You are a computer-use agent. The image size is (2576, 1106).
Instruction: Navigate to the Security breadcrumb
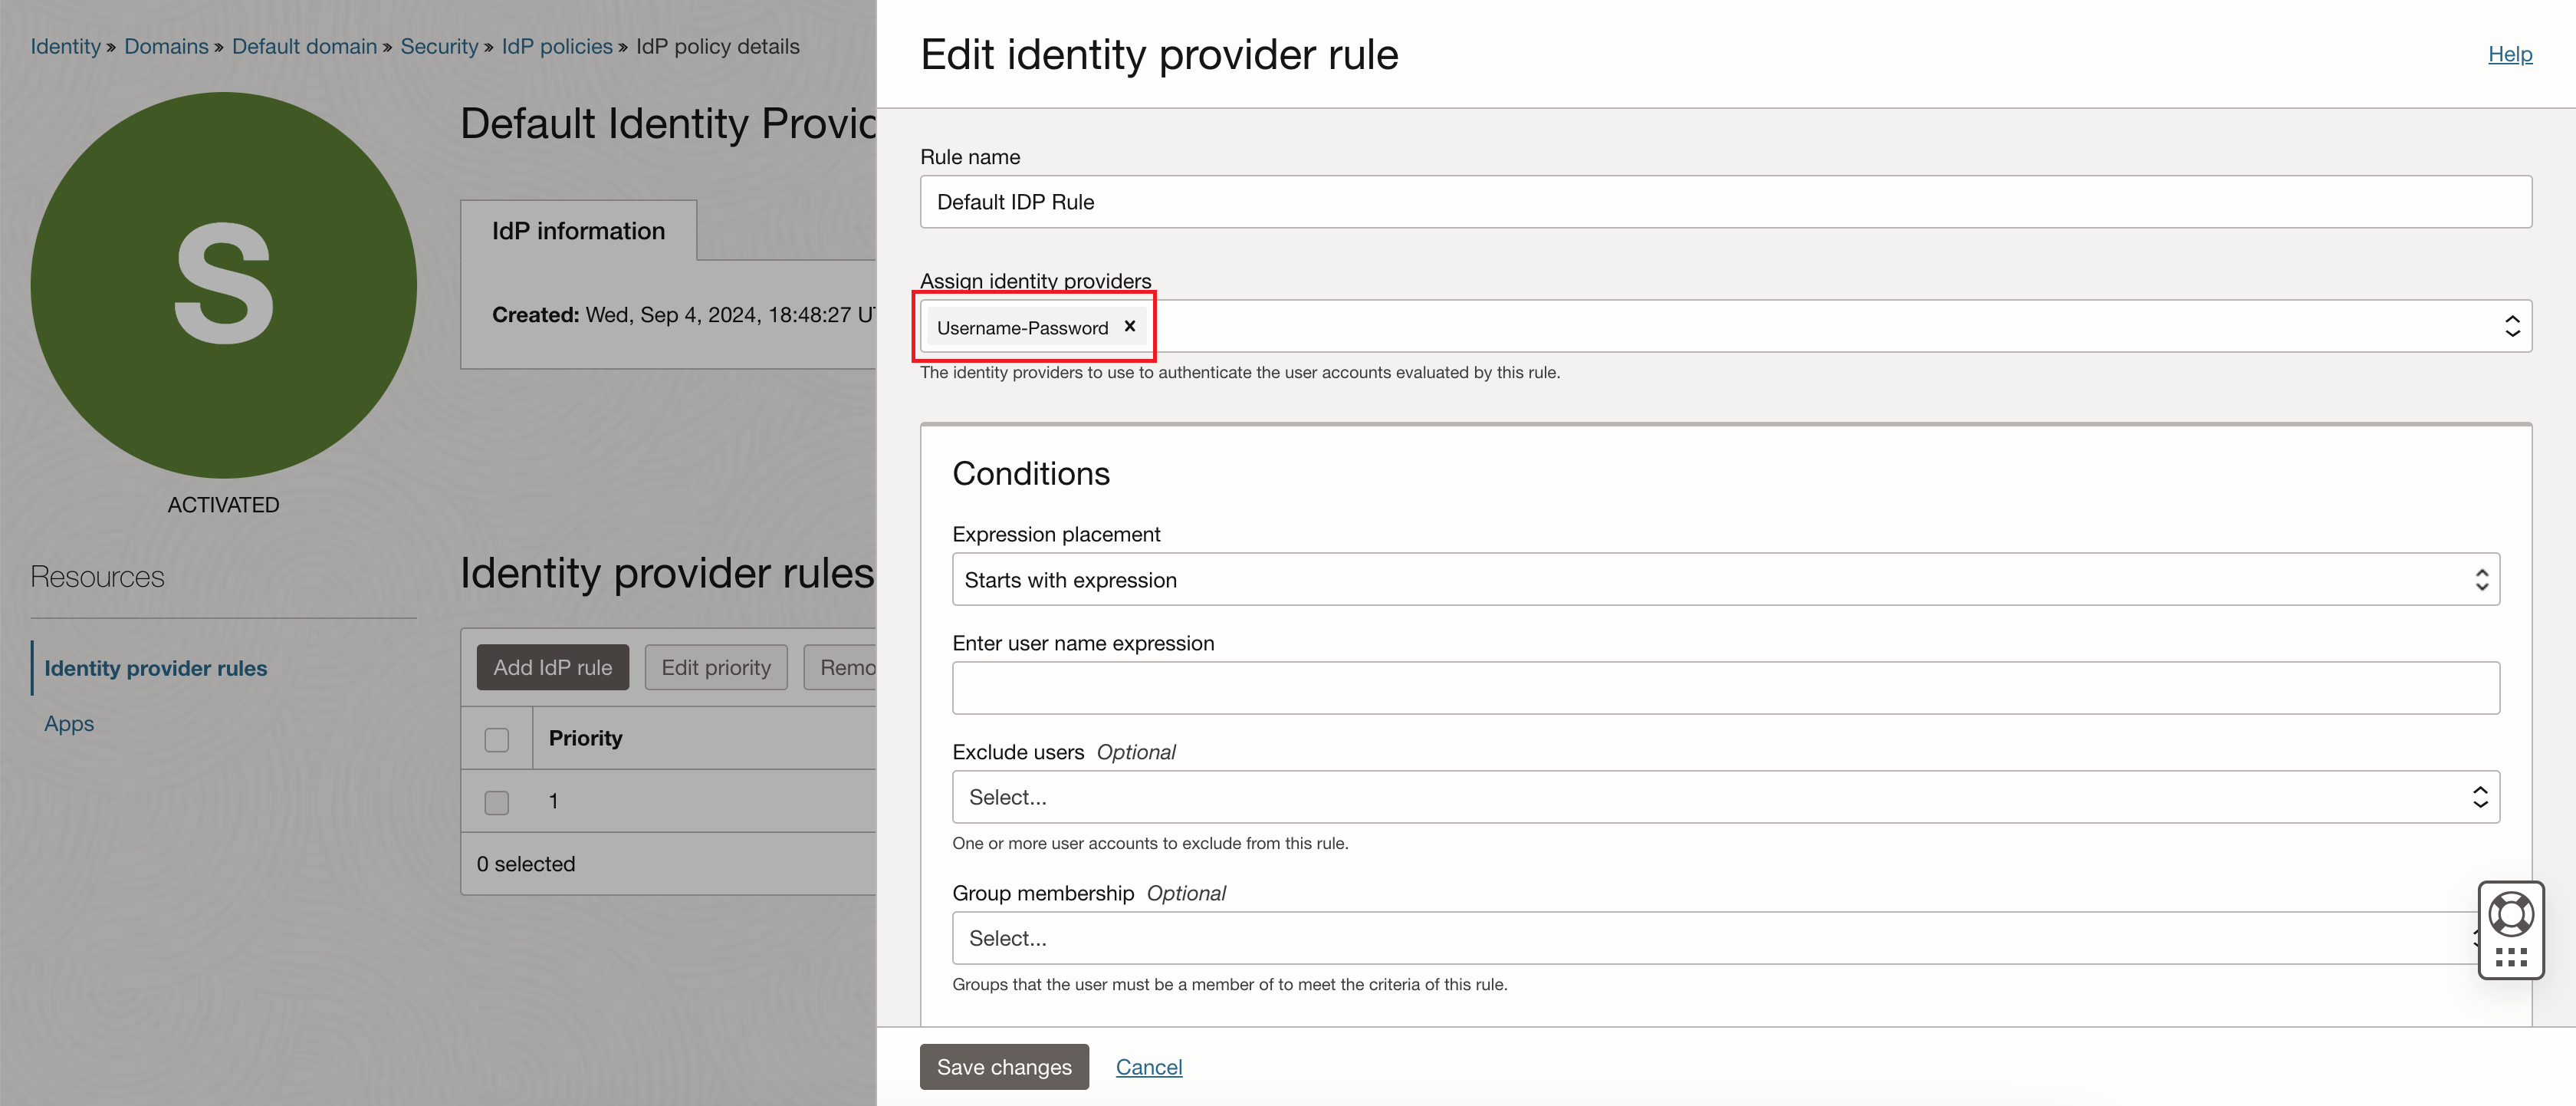439,46
